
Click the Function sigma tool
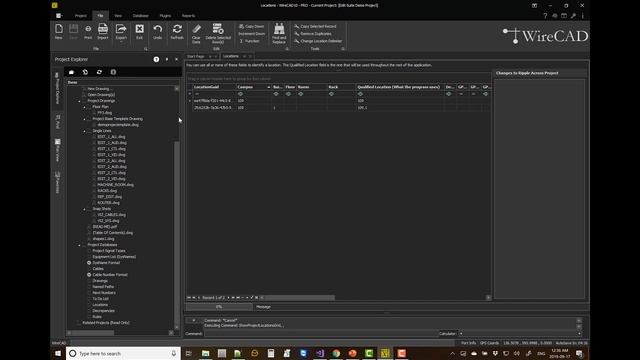tap(249, 41)
